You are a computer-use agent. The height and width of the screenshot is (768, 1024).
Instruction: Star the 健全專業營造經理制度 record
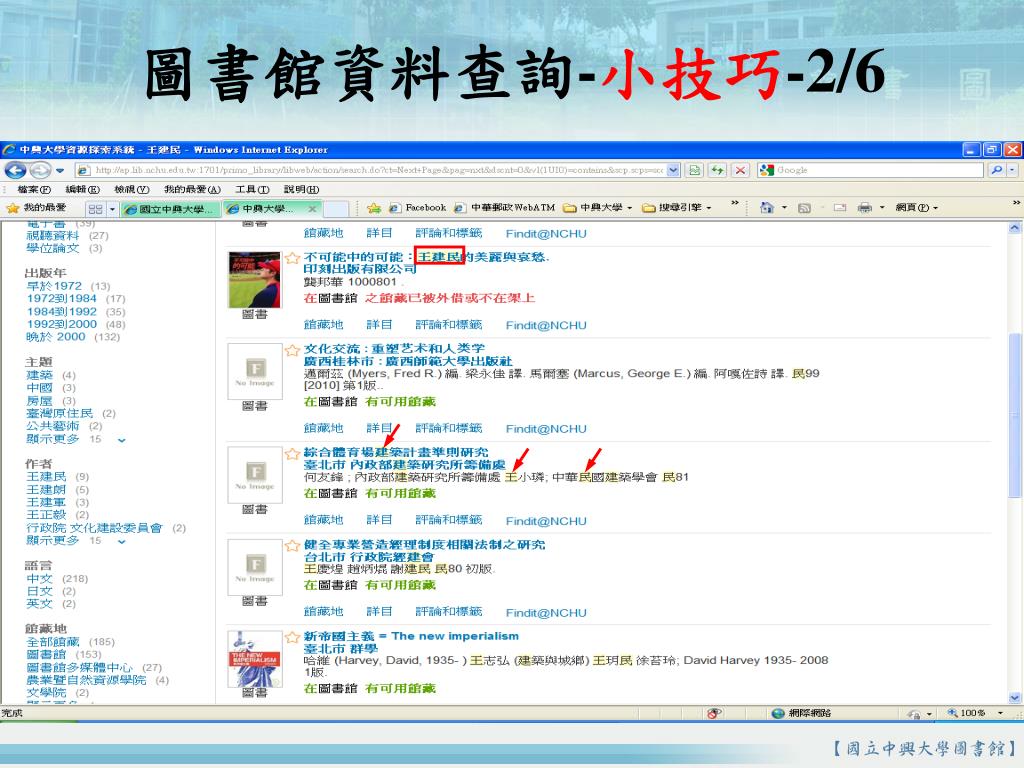pyautogui.click(x=293, y=545)
